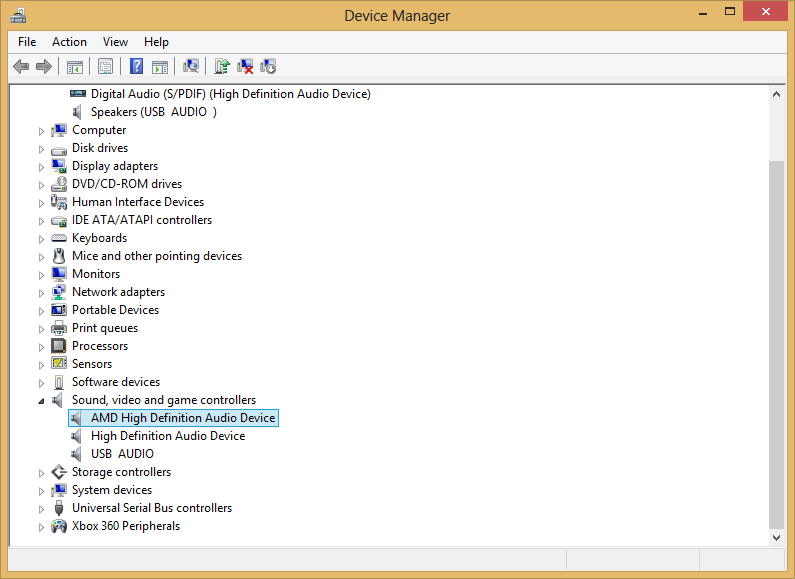
Task: Update driver software toolbar icon
Action: (x=222, y=66)
